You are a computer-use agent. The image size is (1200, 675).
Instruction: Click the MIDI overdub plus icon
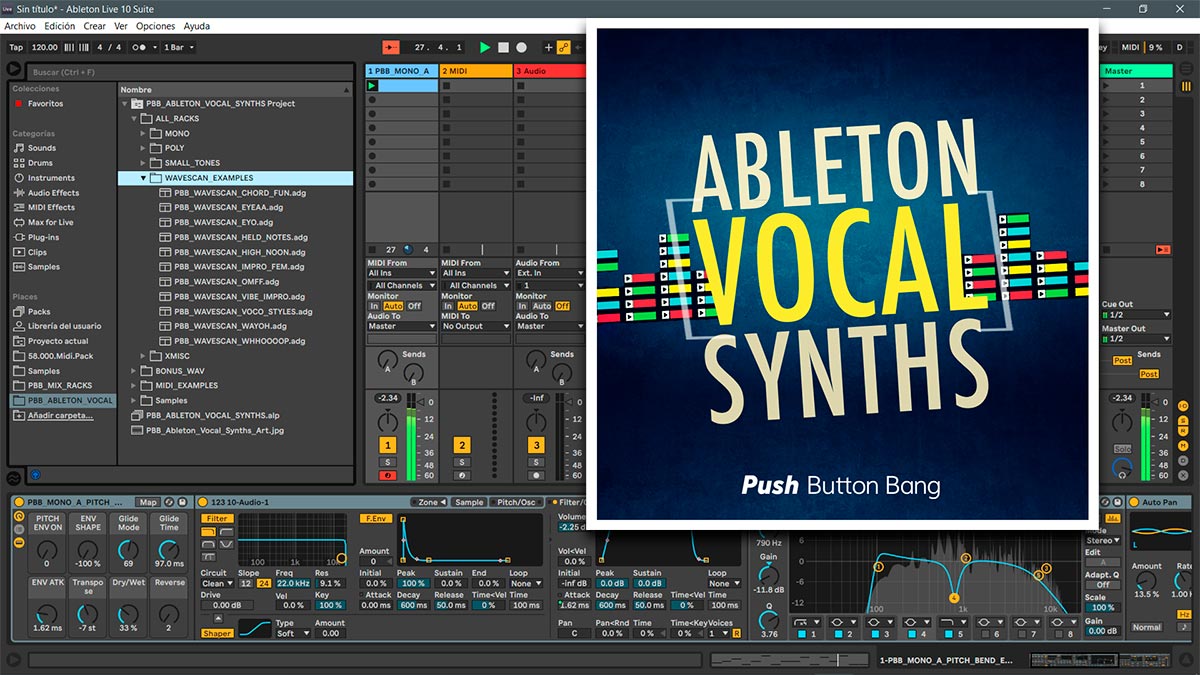(x=548, y=47)
